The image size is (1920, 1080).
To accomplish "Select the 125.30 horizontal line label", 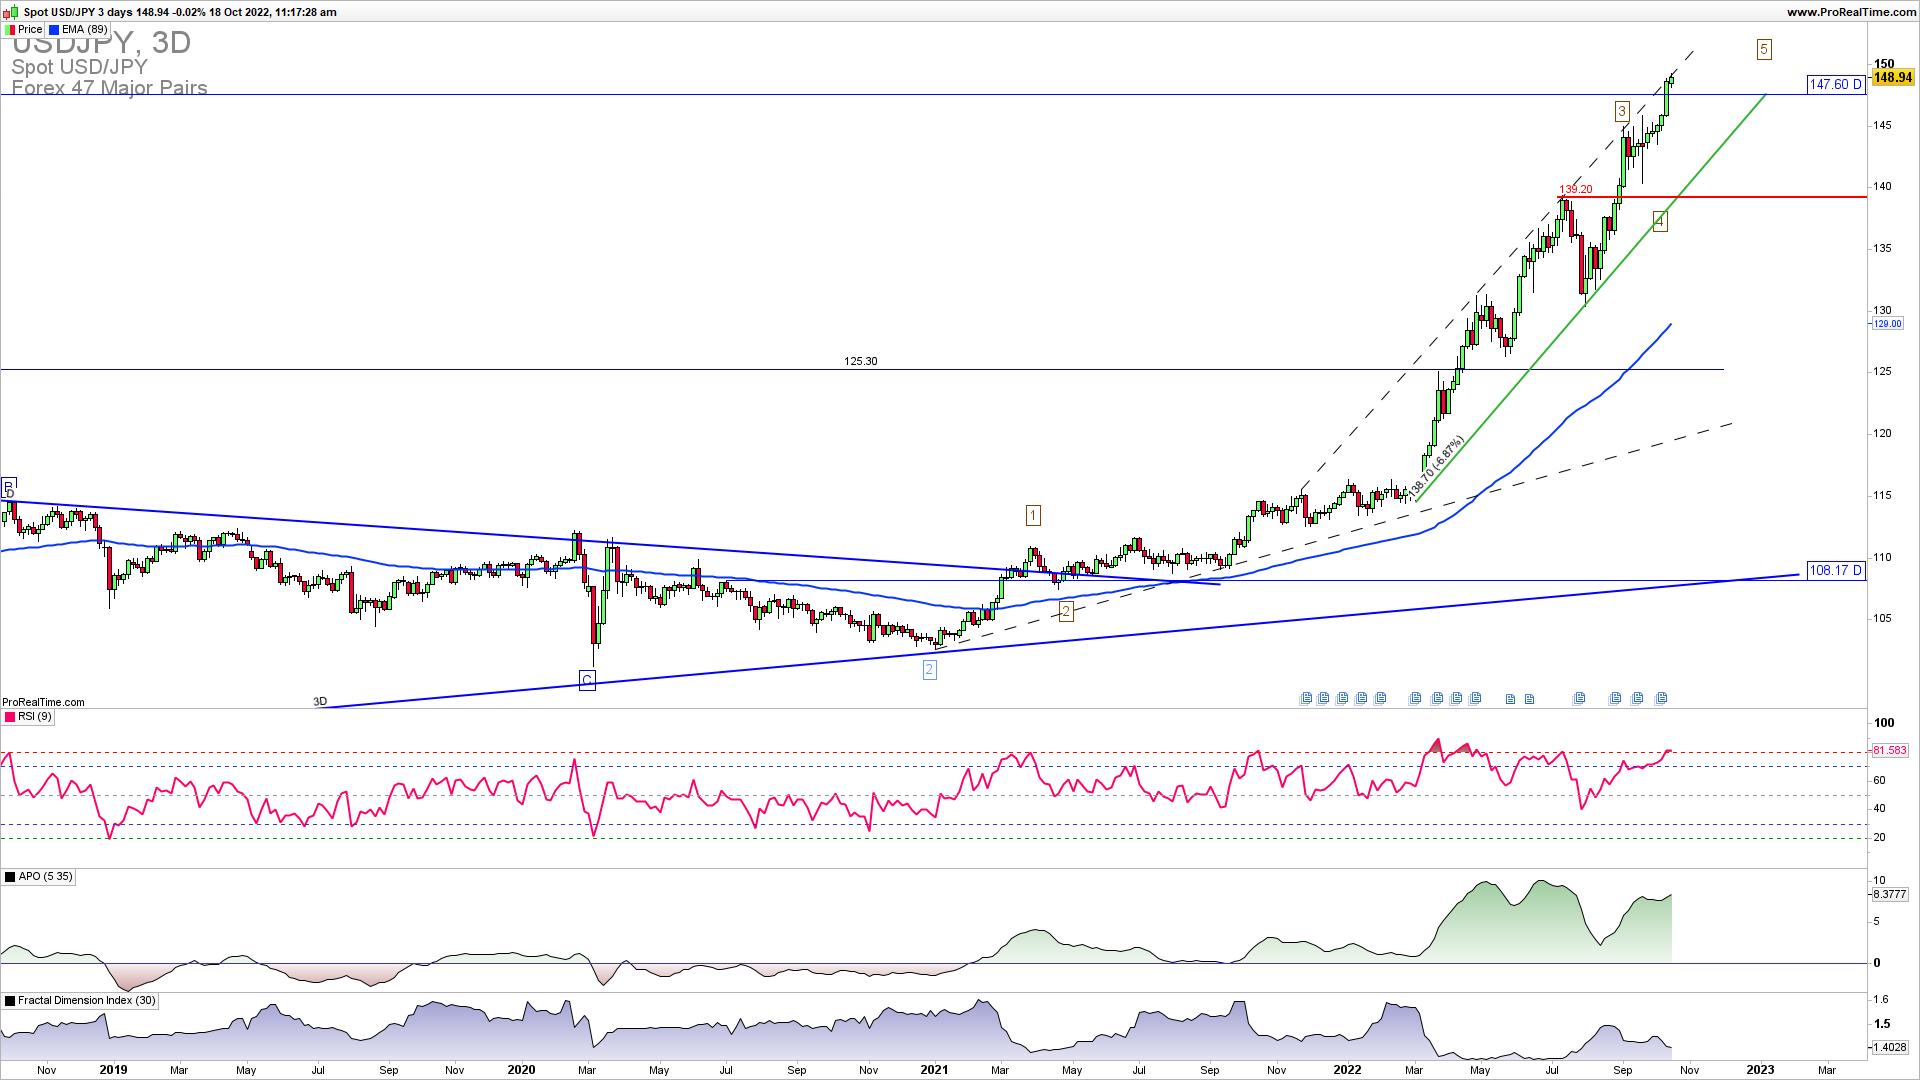I will point(860,361).
